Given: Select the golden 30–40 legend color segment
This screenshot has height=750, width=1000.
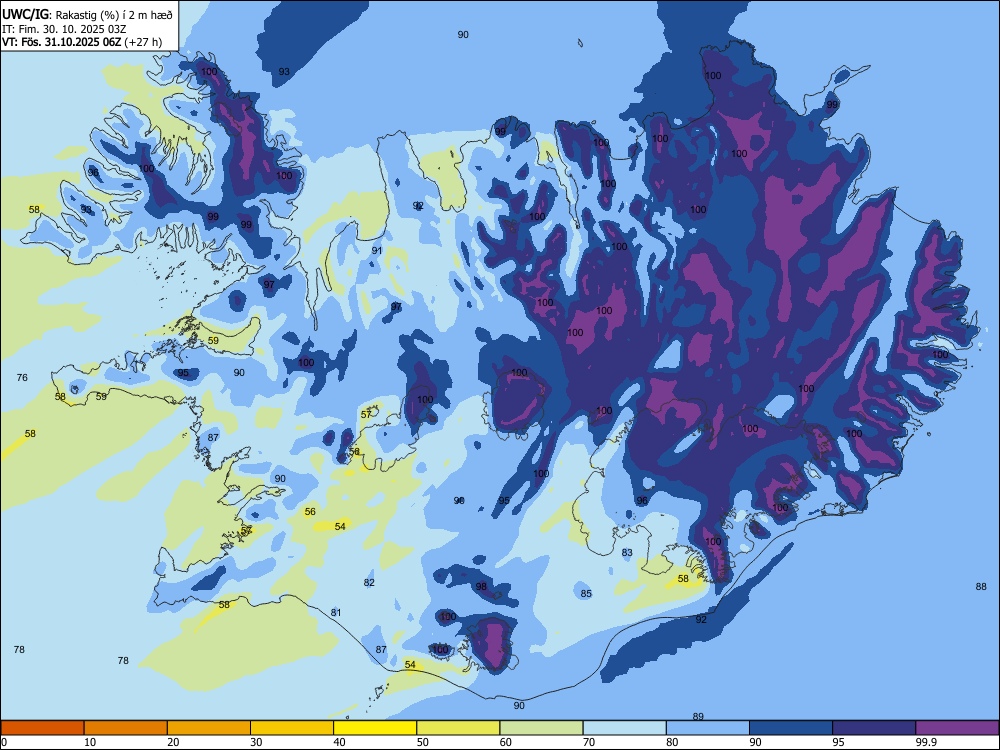Looking at the screenshot, I should (292, 728).
